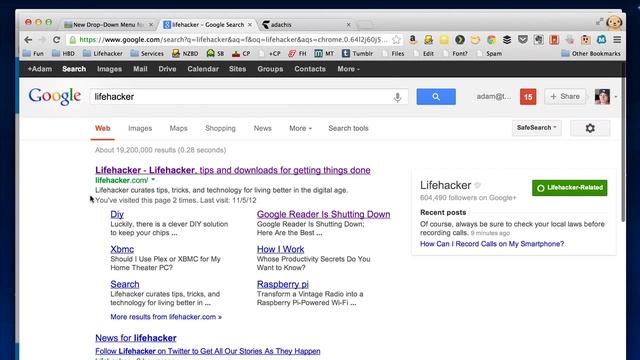Expand the More menu in the black bar
The width and height of the screenshot is (640, 360).
coord(348,69)
